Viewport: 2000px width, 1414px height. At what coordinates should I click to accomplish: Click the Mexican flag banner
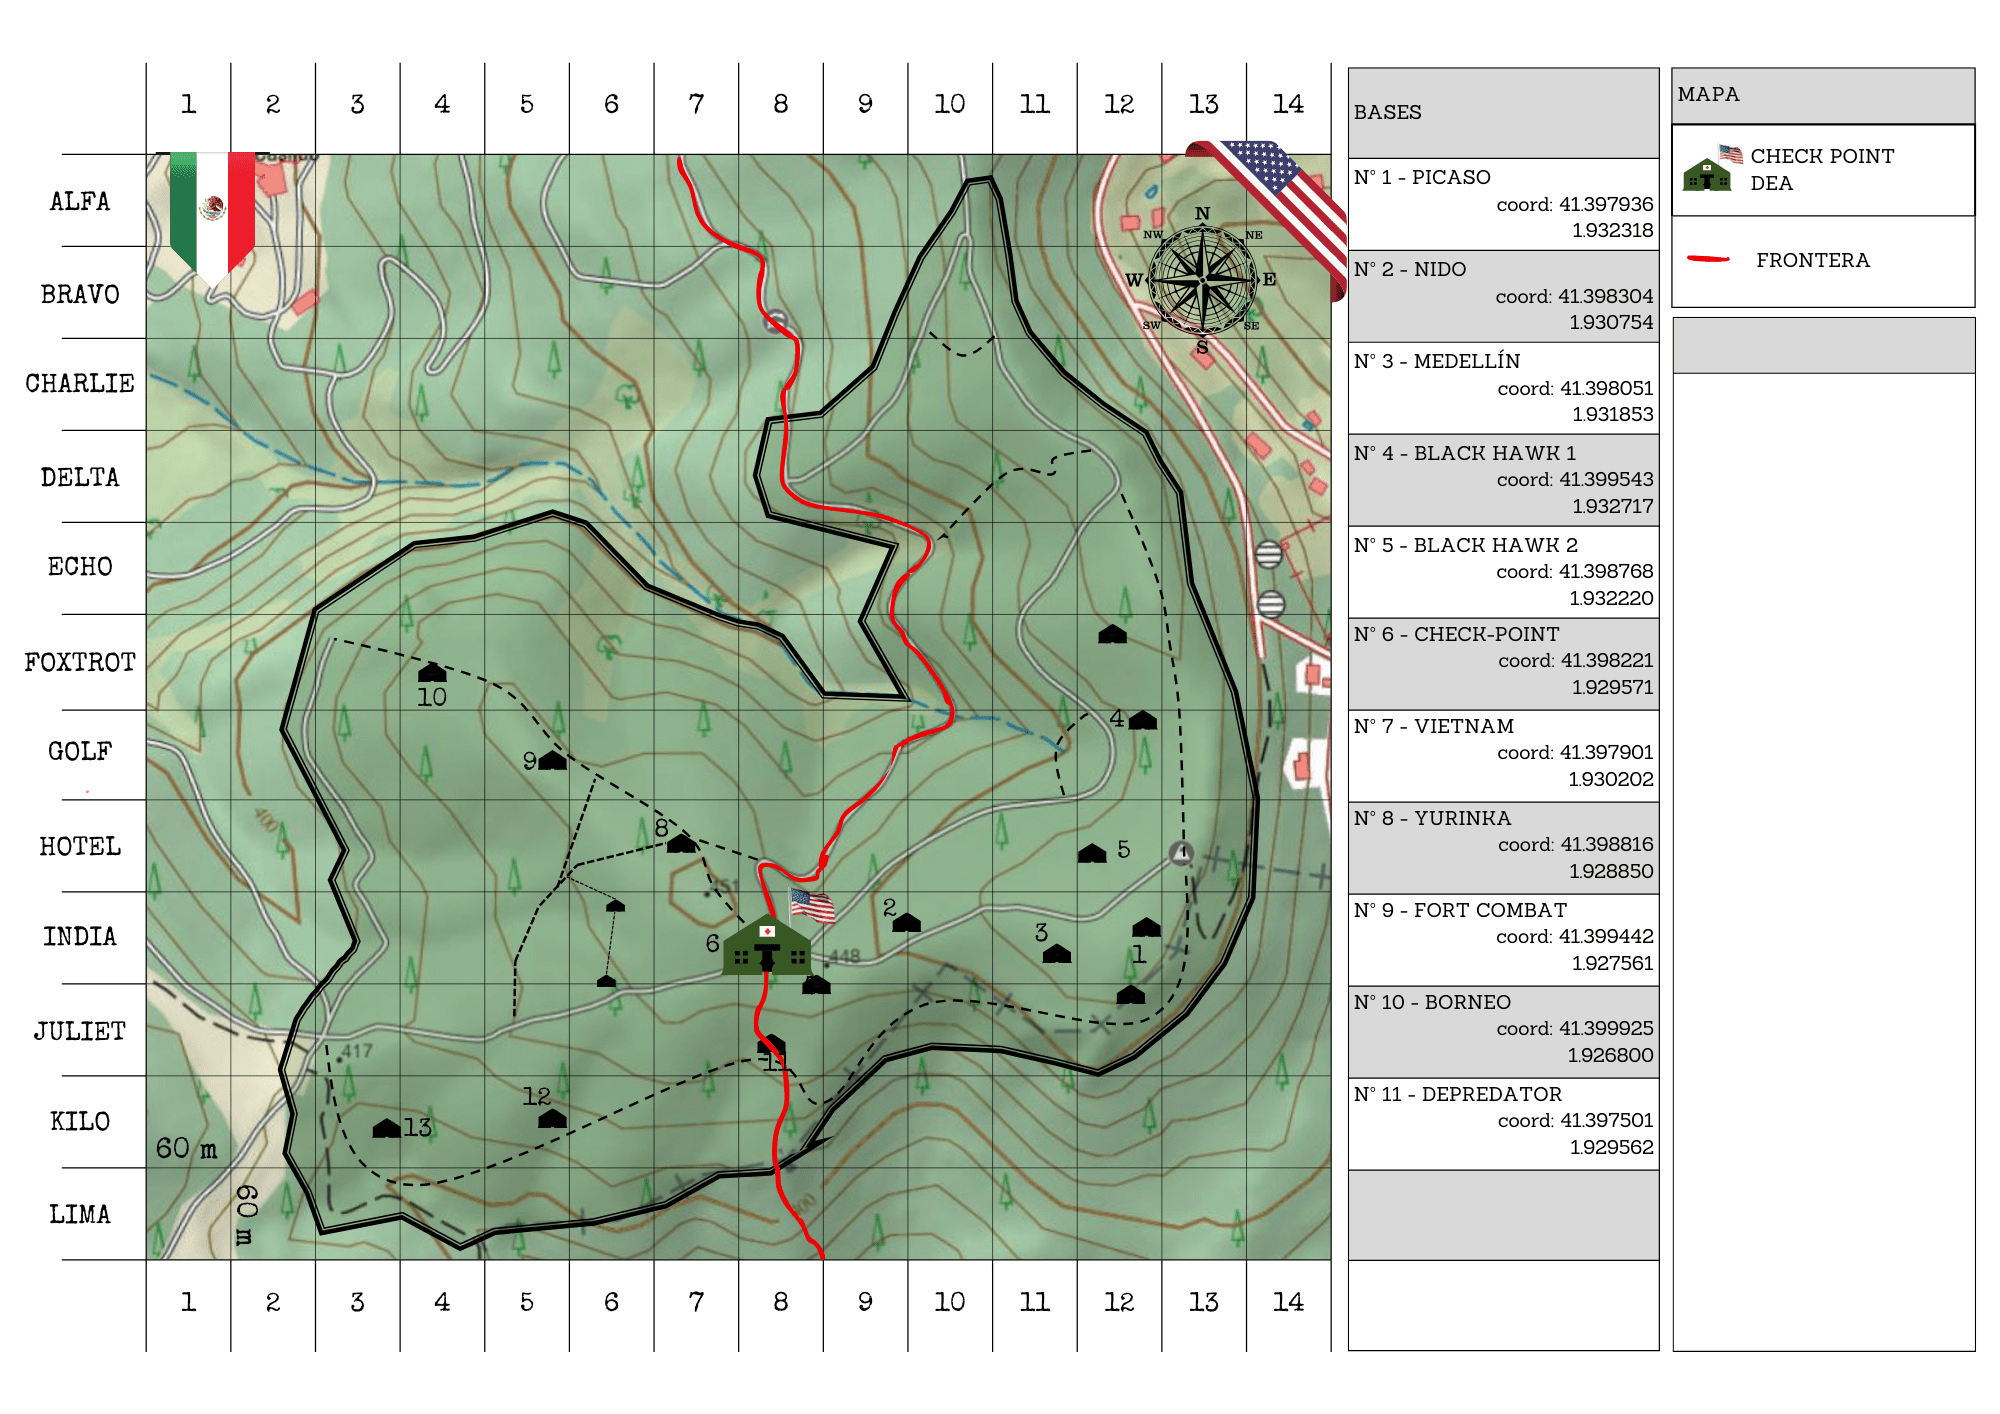pos(212,213)
